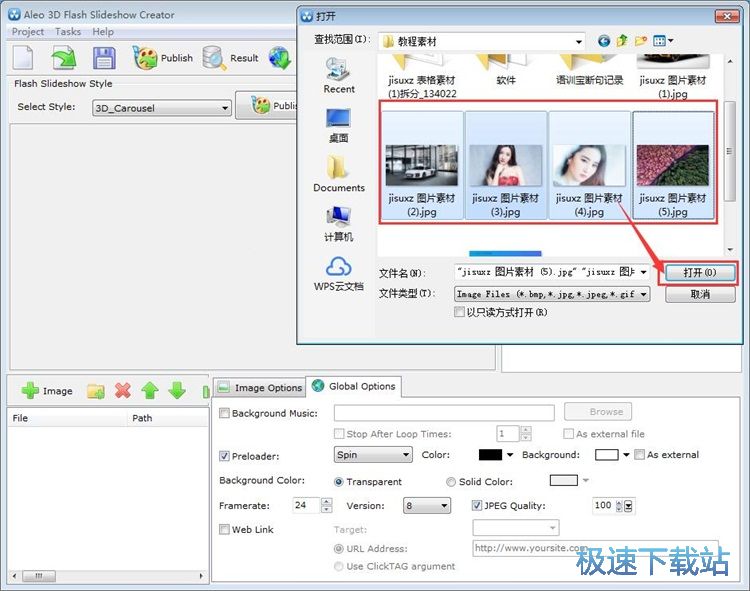Toggle the JPEG Quality checkbox
The image size is (750, 591).
tap(476, 505)
